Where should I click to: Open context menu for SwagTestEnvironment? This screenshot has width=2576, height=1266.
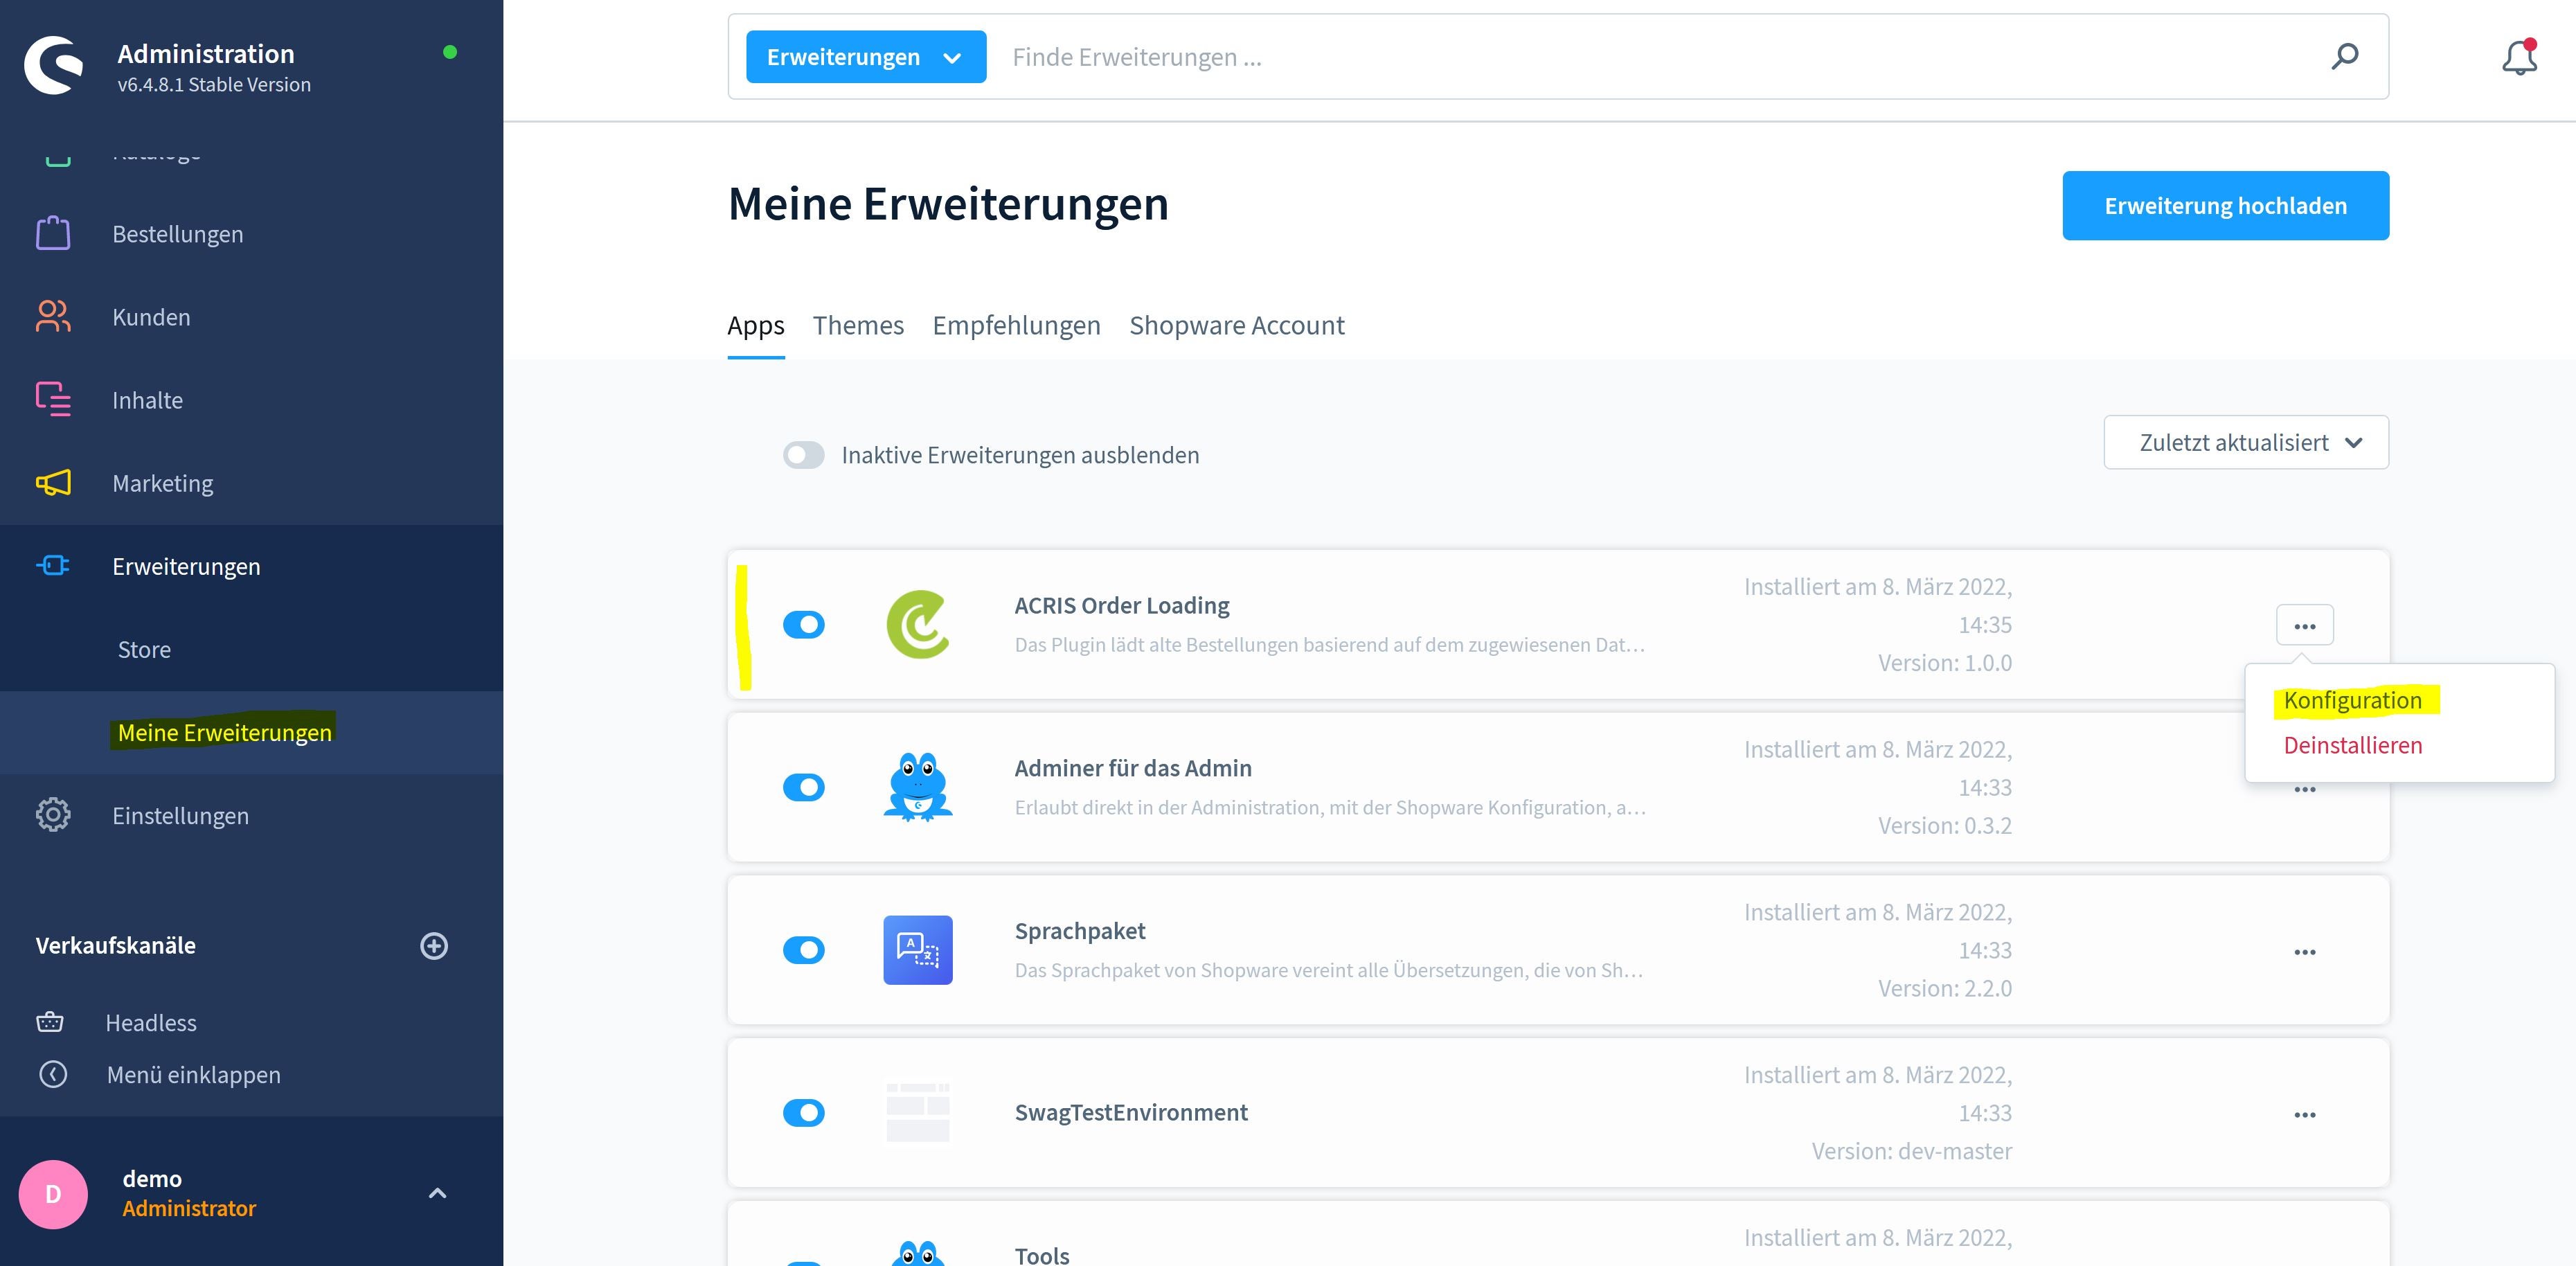click(2305, 1114)
